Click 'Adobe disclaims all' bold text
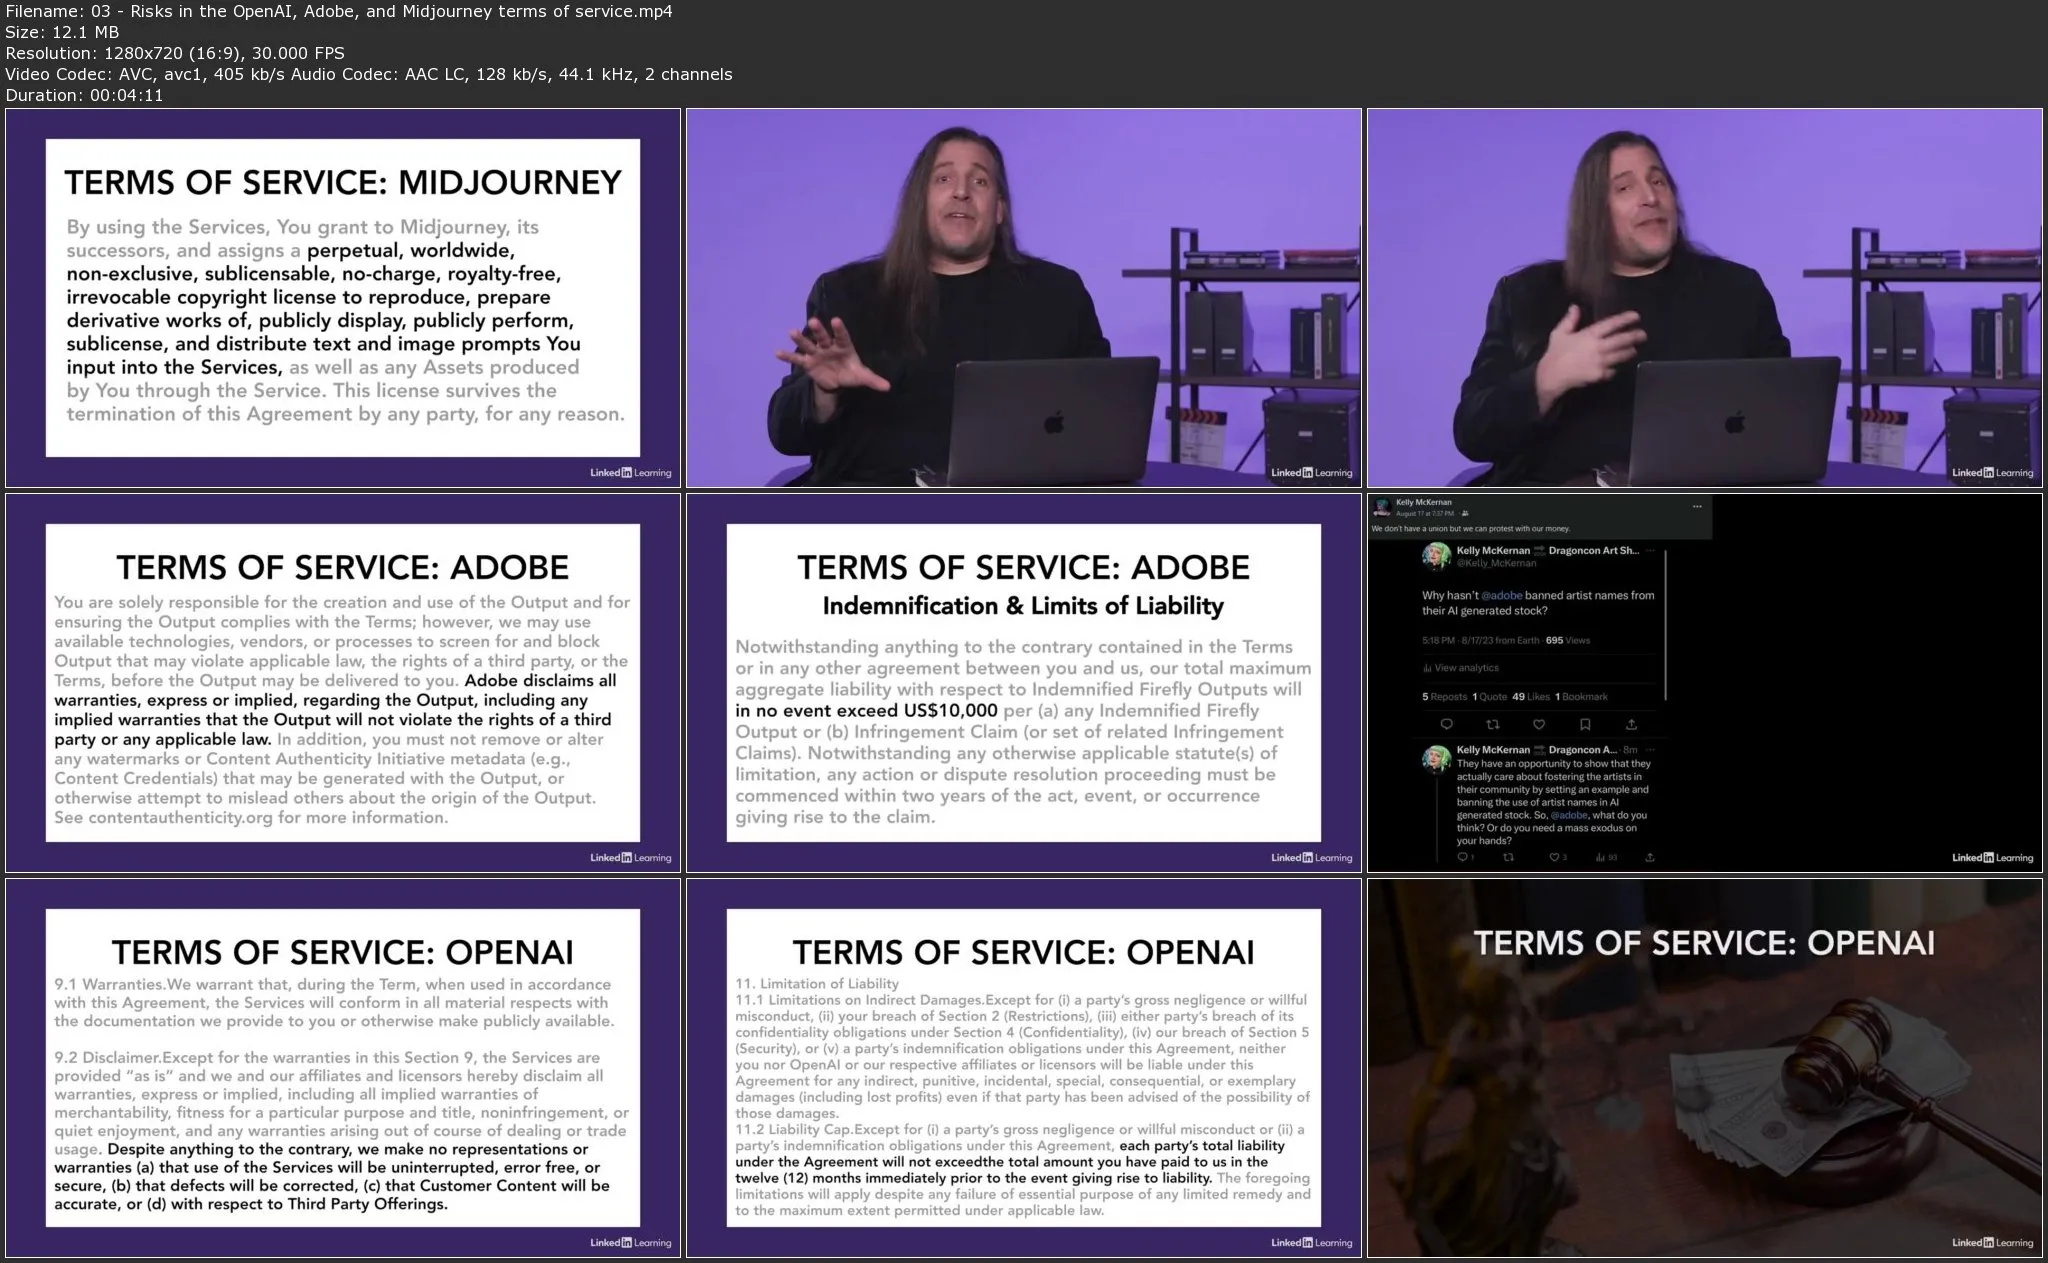2048x1263 pixels. [x=541, y=681]
